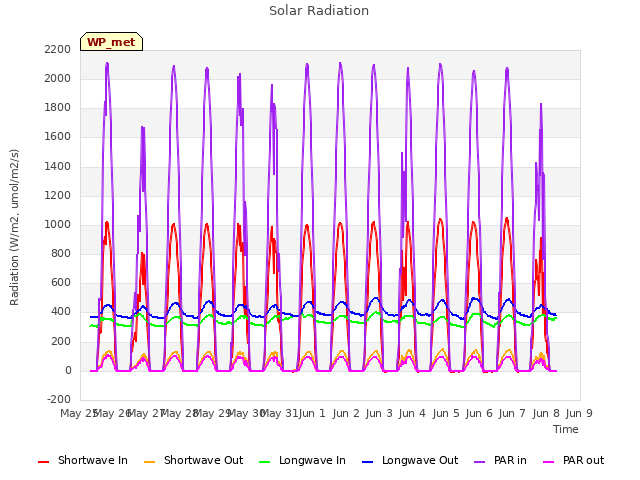Click the Jun 3 x-axis label
The image size is (640, 480).
coord(379,413)
